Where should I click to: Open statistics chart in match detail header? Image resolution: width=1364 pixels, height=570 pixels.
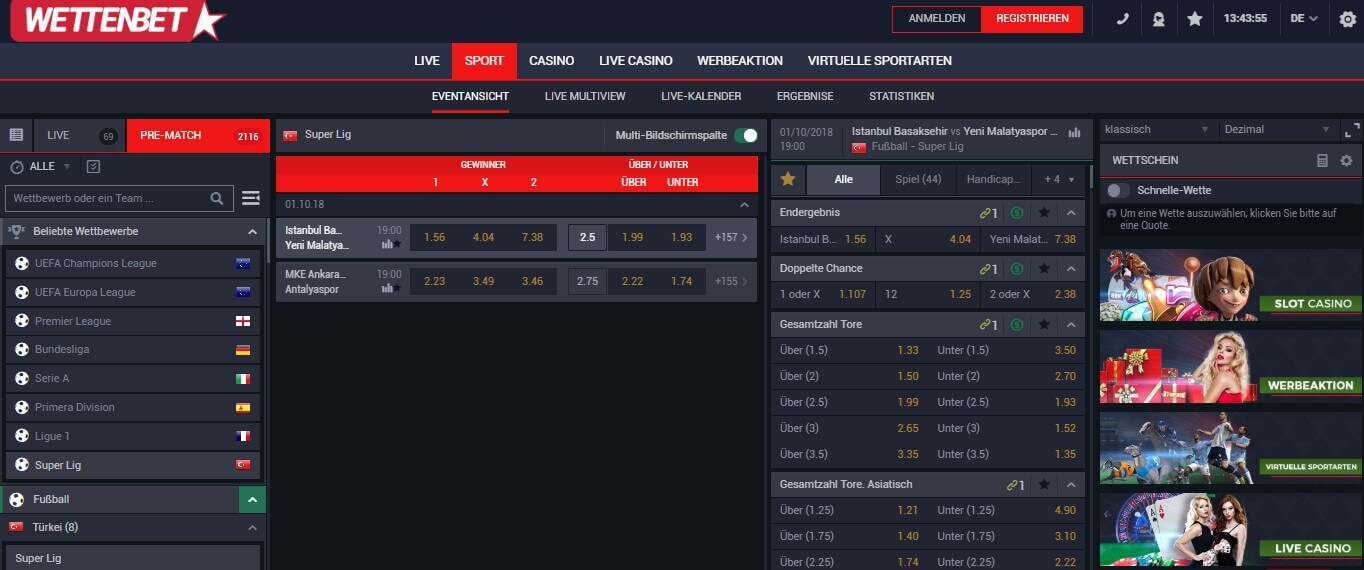(1075, 132)
